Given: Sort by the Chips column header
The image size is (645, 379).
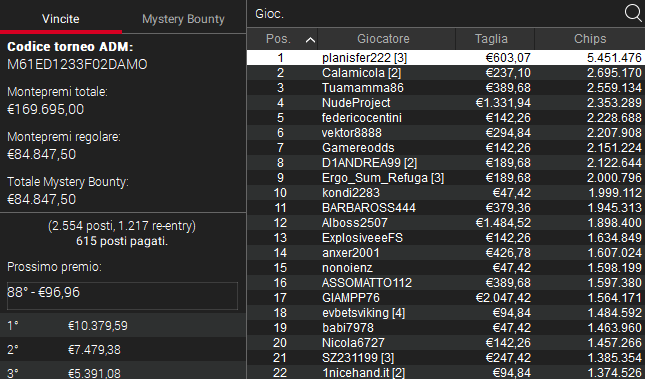Looking at the screenshot, I should pyautogui.click(x=590, y=39).
